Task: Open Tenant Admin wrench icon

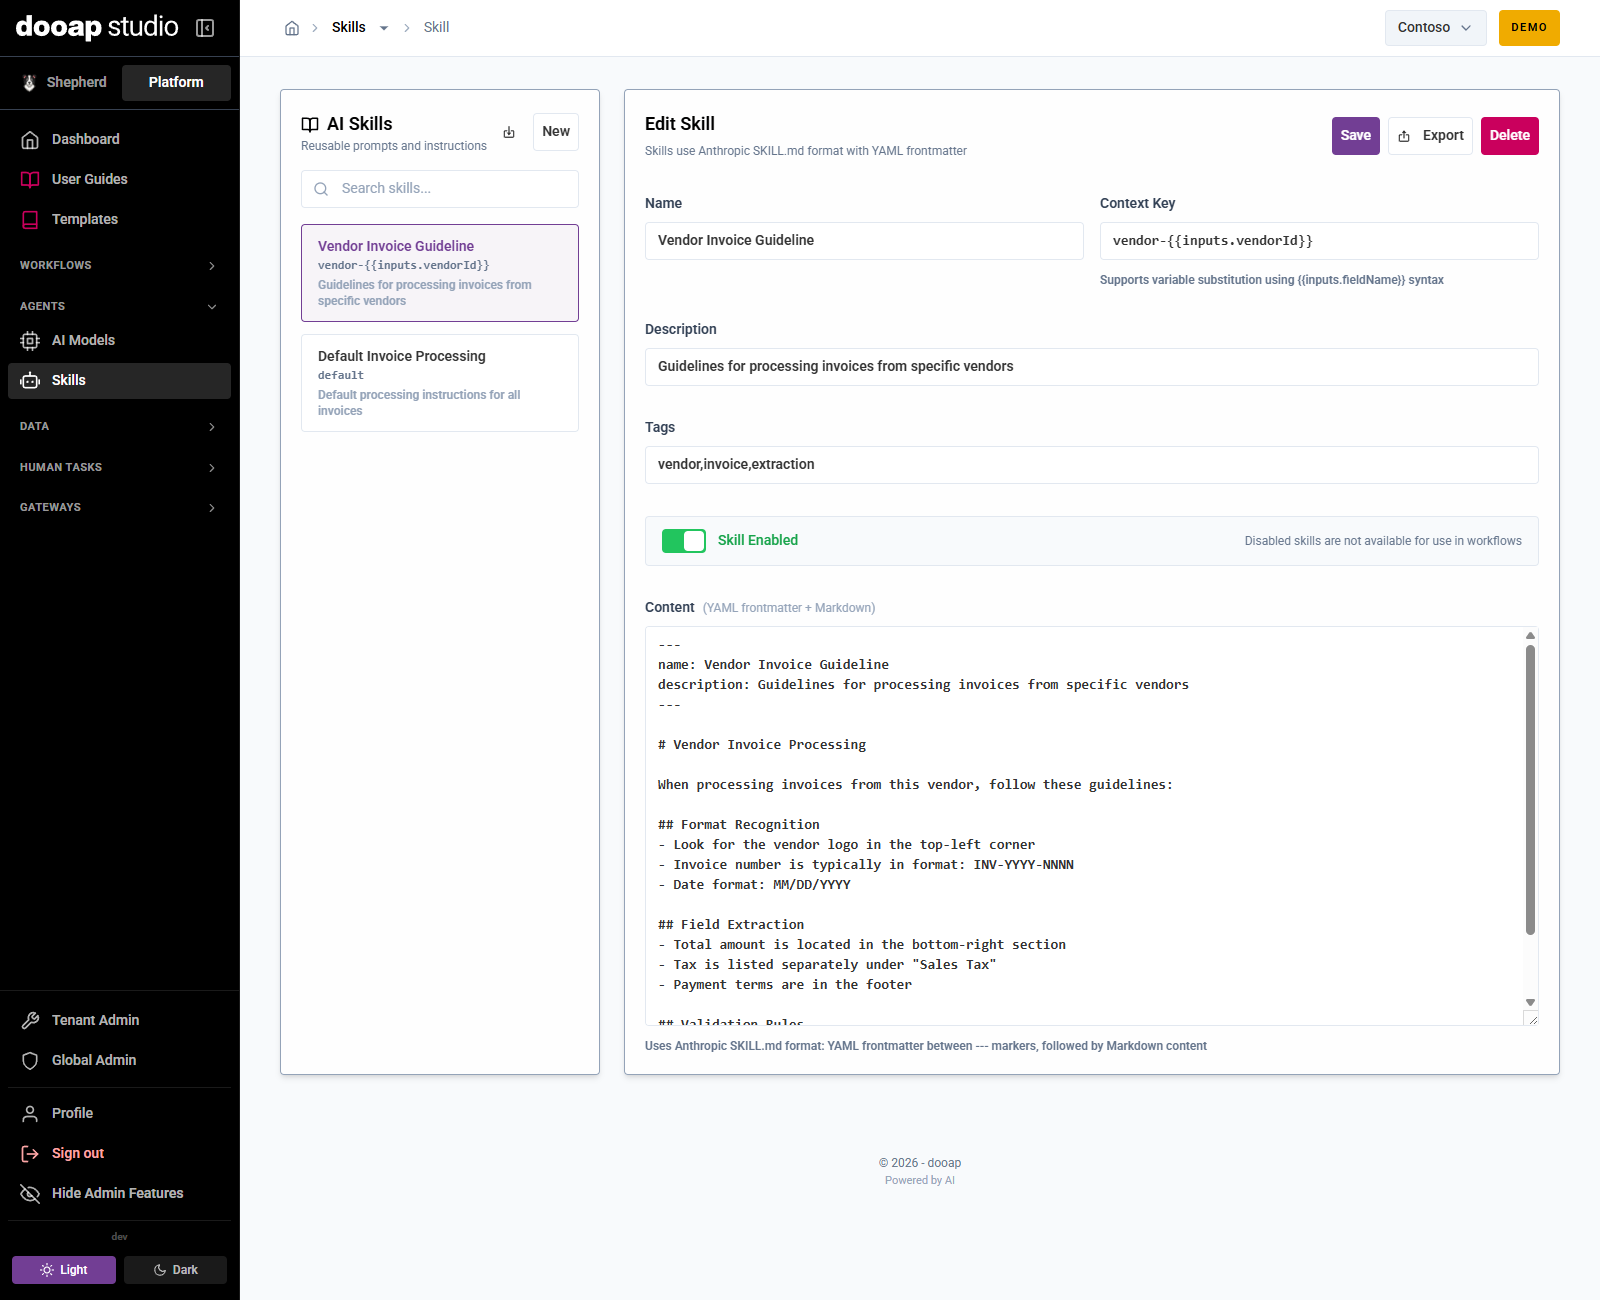Action: pos(30,1021)
